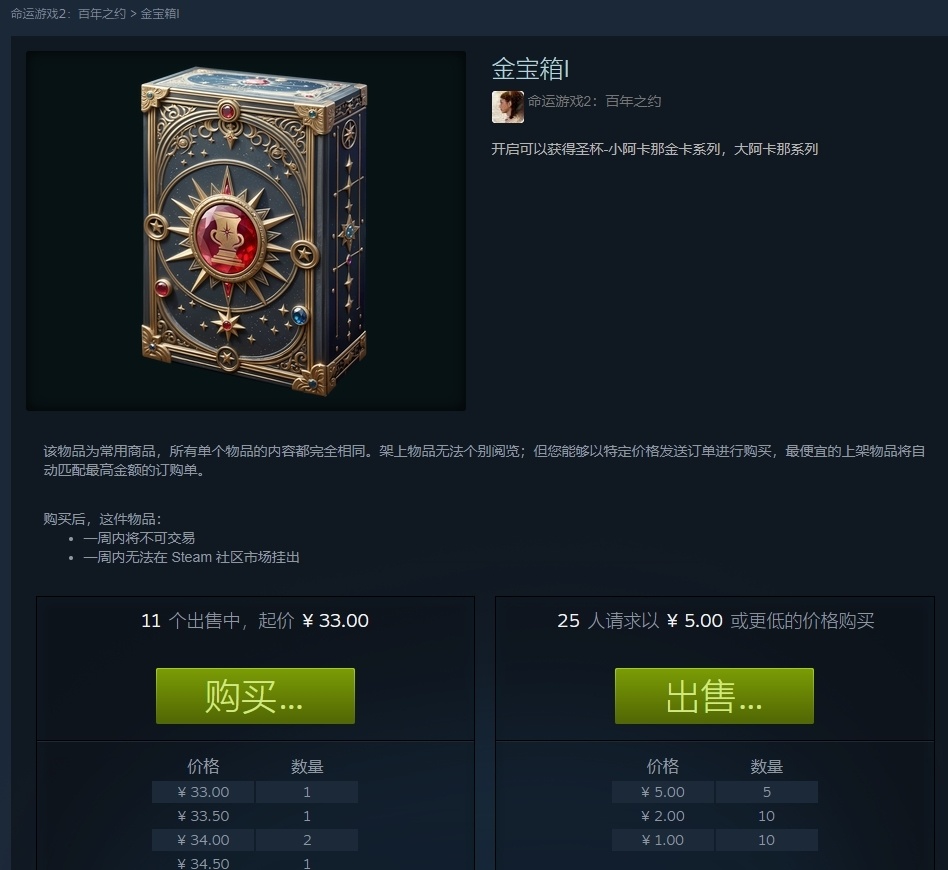Click the sell listings 数量 column header
Viewport: 948px width, 870px height.
point(307,767)
